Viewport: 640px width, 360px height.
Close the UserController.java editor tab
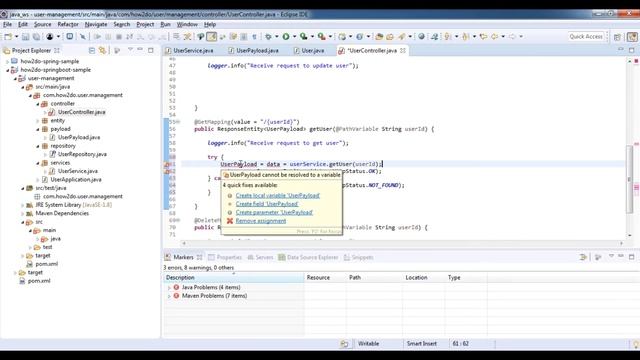click(x=403, y=51)
